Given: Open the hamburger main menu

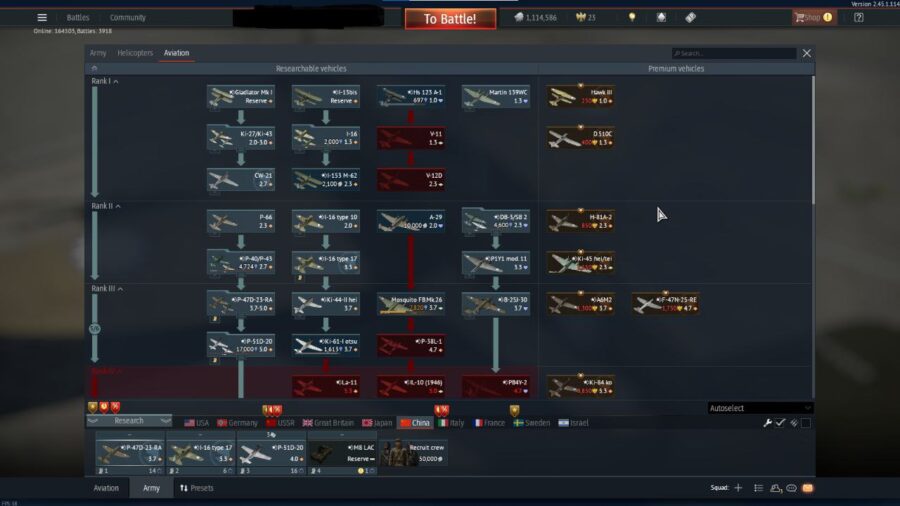Looking at the screenshot, I should pos(42,17).
